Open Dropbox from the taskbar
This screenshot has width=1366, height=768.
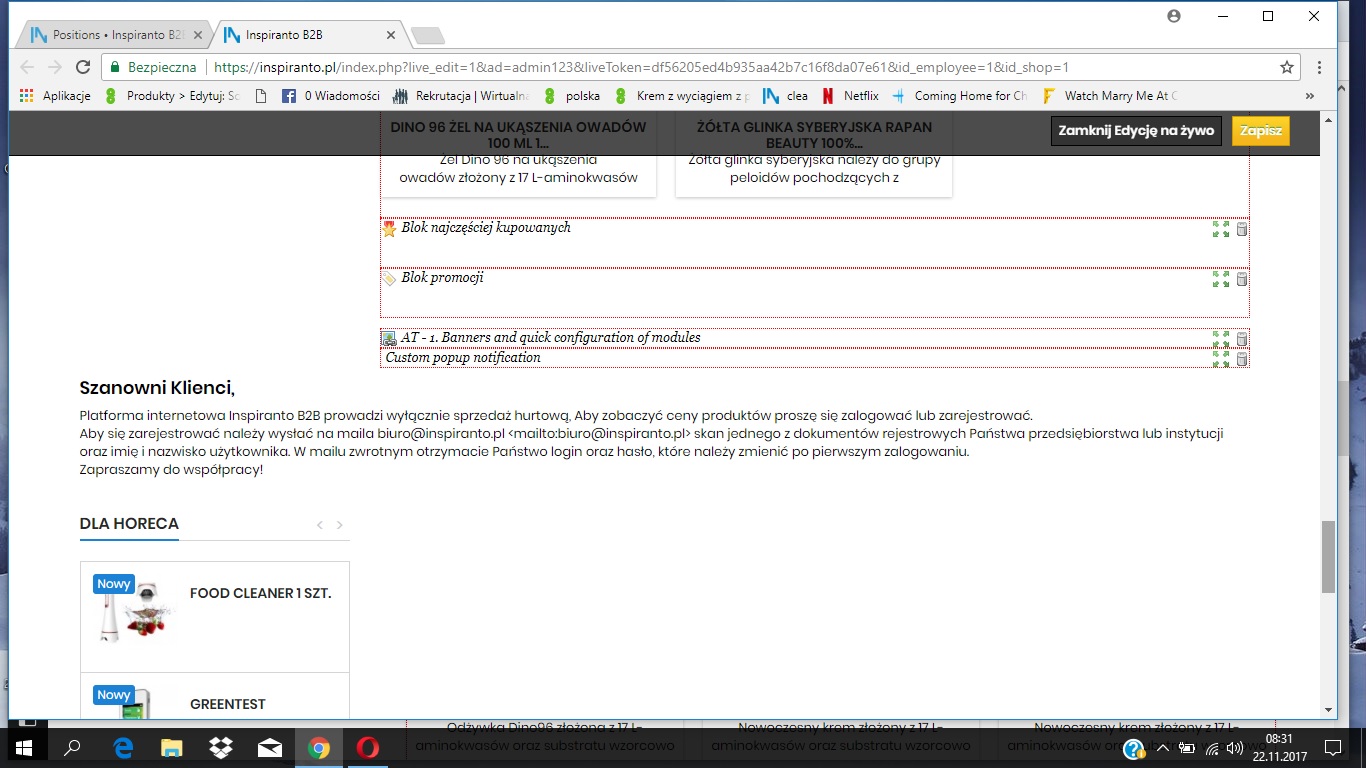pos(221,747)
